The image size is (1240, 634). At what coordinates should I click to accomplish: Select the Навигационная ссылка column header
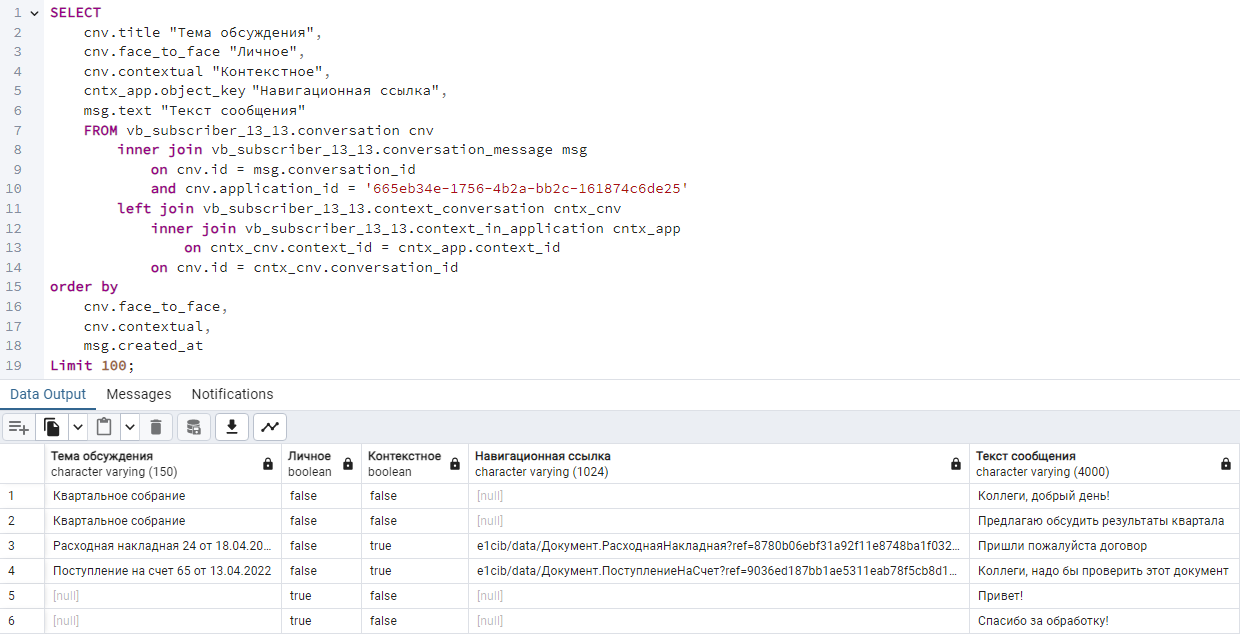click(719, 464)
